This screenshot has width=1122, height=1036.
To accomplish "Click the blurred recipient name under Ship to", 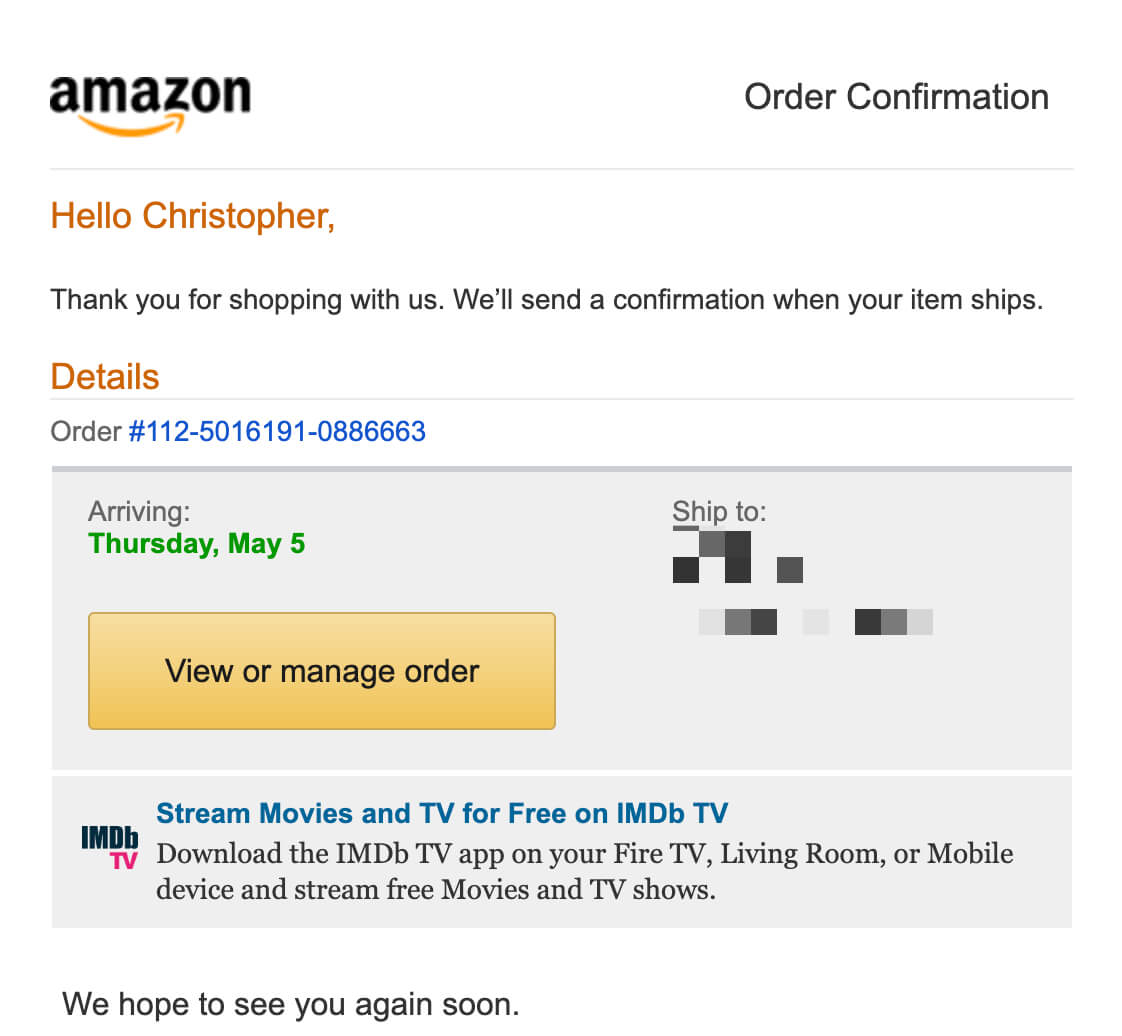I will coord(737,557).
